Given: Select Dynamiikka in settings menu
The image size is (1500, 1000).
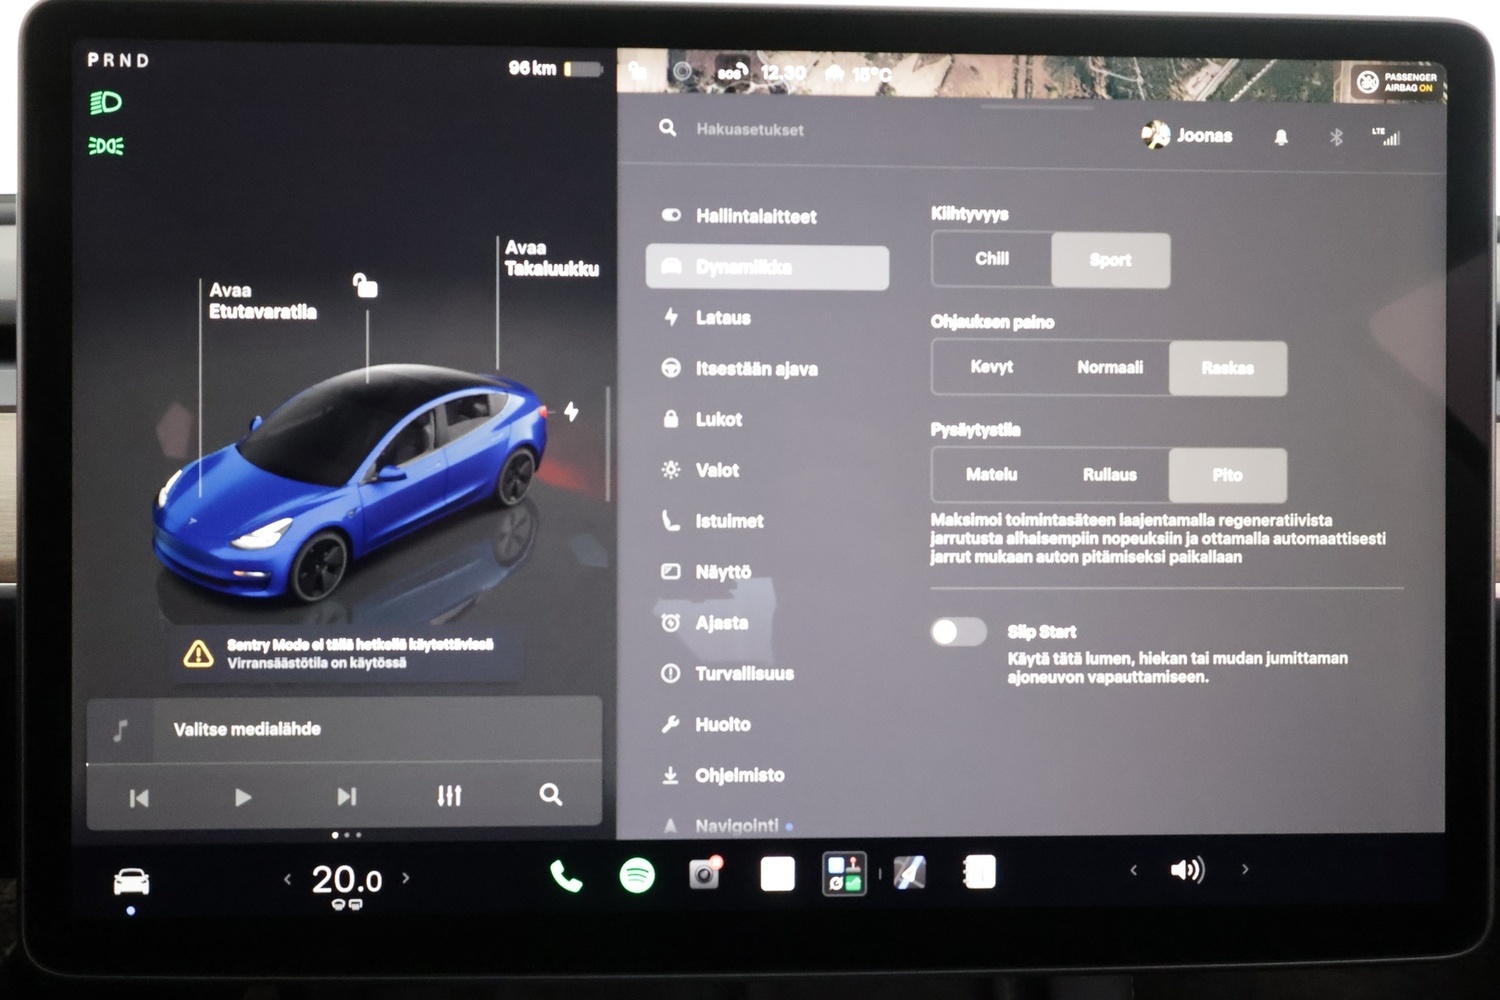Looking at the screenshot, I should tap(767, 267).
